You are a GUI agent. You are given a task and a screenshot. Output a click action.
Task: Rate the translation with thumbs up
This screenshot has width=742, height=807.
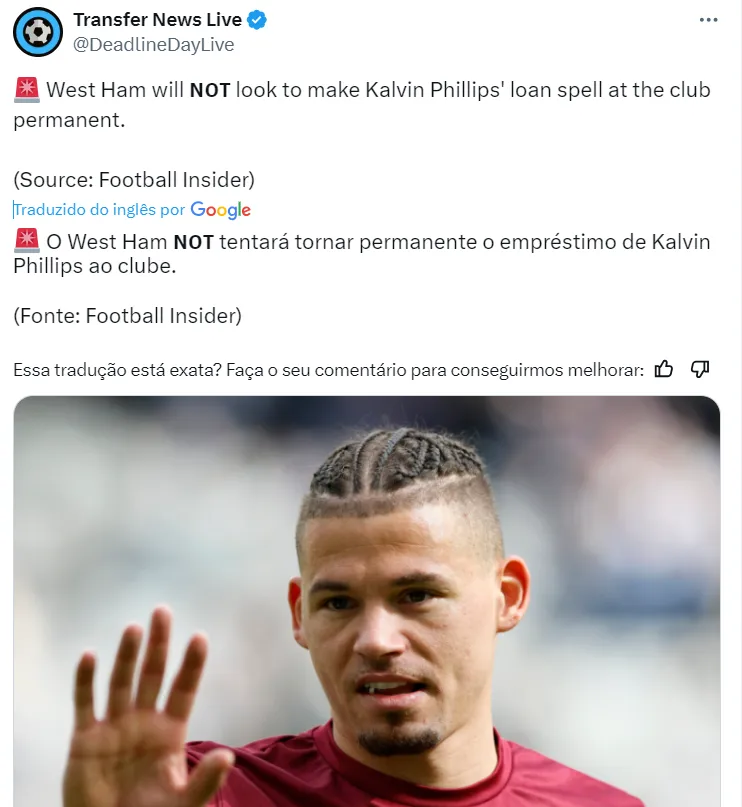(x=664, y=369)
